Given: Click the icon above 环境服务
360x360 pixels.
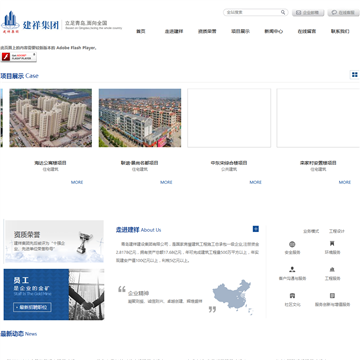Looking at the screenshot, I should click(x=332, y=243).
